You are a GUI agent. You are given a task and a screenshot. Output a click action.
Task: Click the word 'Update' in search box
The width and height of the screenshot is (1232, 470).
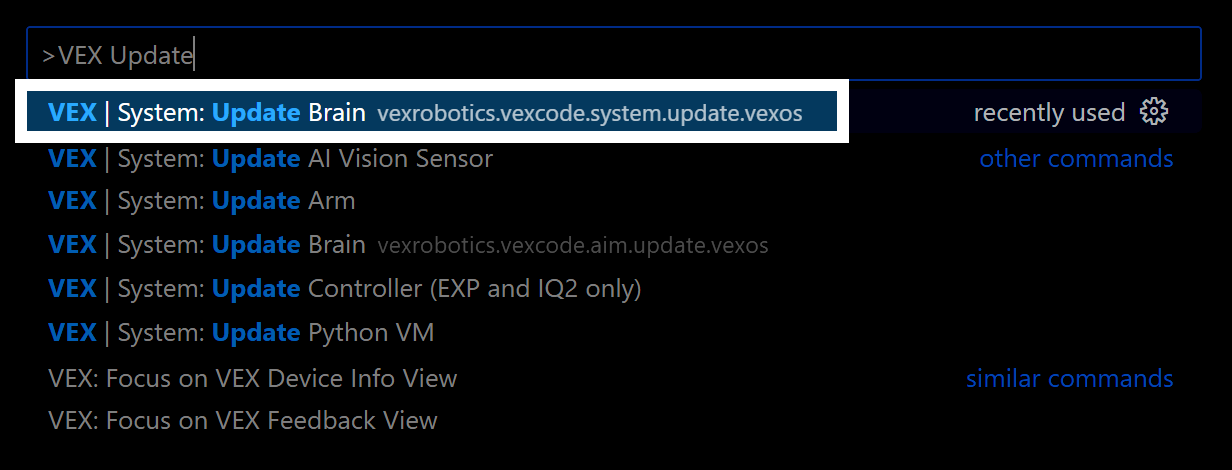click(x=151, y=55)
